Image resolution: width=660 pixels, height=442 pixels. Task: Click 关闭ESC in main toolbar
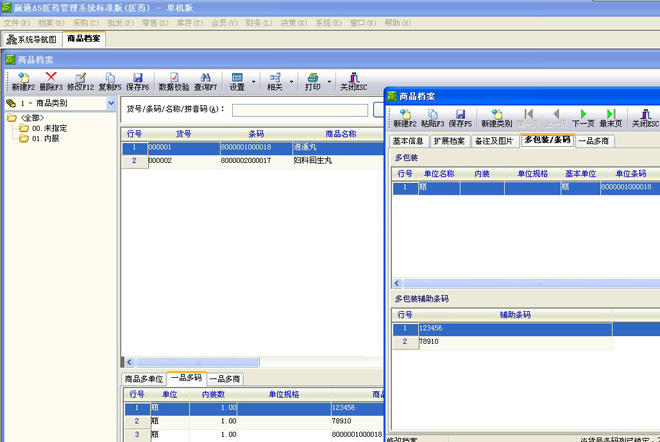point(354,81)
